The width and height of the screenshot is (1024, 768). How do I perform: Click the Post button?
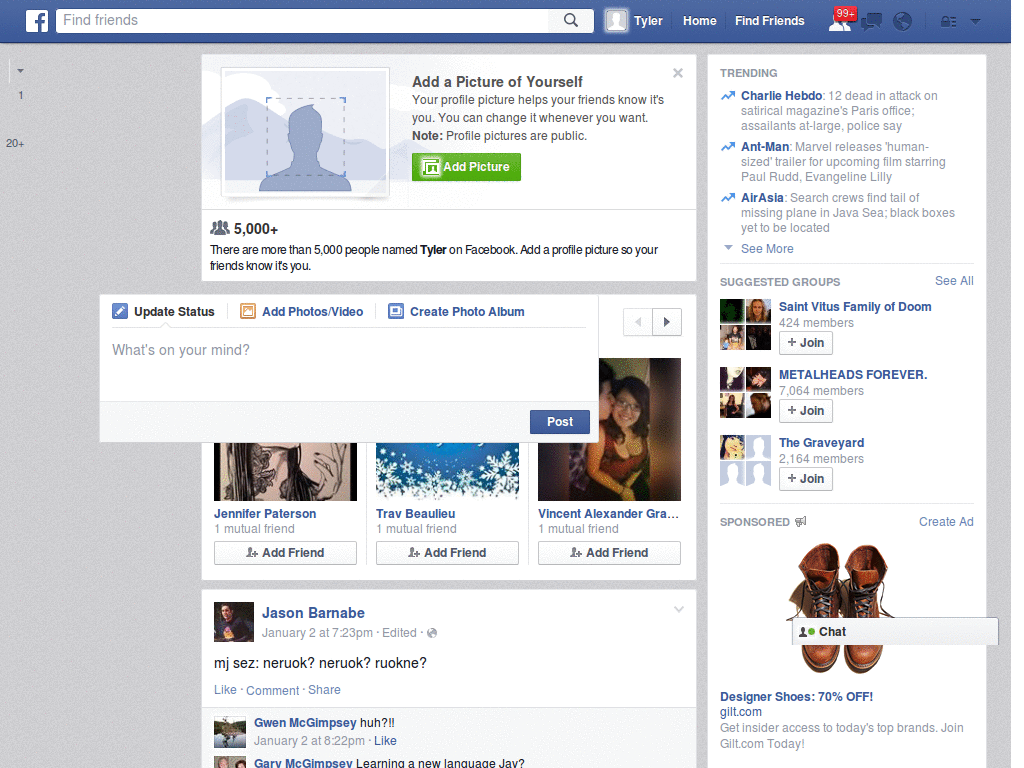pyautogui.click(x=560, y=422)
